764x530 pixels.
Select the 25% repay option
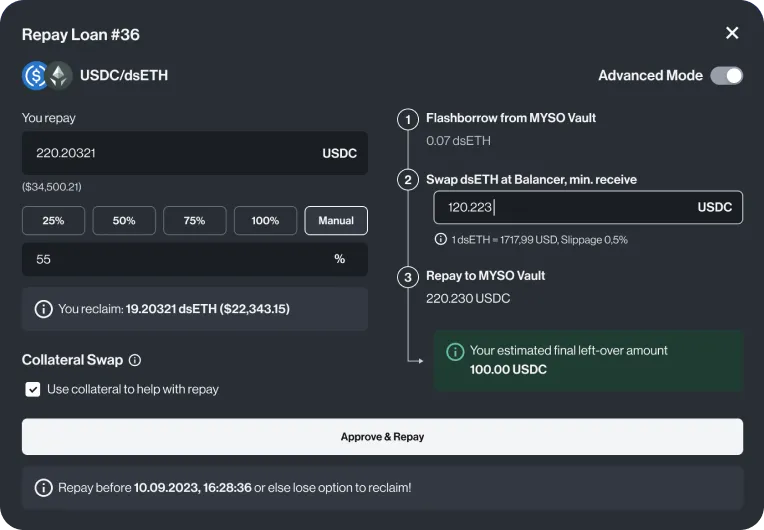point(53,221)
